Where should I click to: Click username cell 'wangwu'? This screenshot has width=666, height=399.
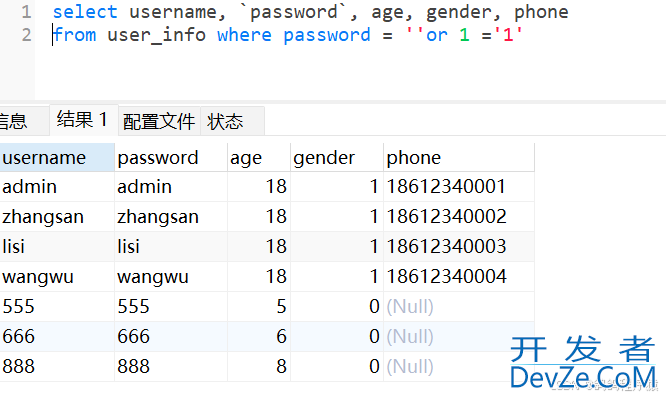coord(57,277)
